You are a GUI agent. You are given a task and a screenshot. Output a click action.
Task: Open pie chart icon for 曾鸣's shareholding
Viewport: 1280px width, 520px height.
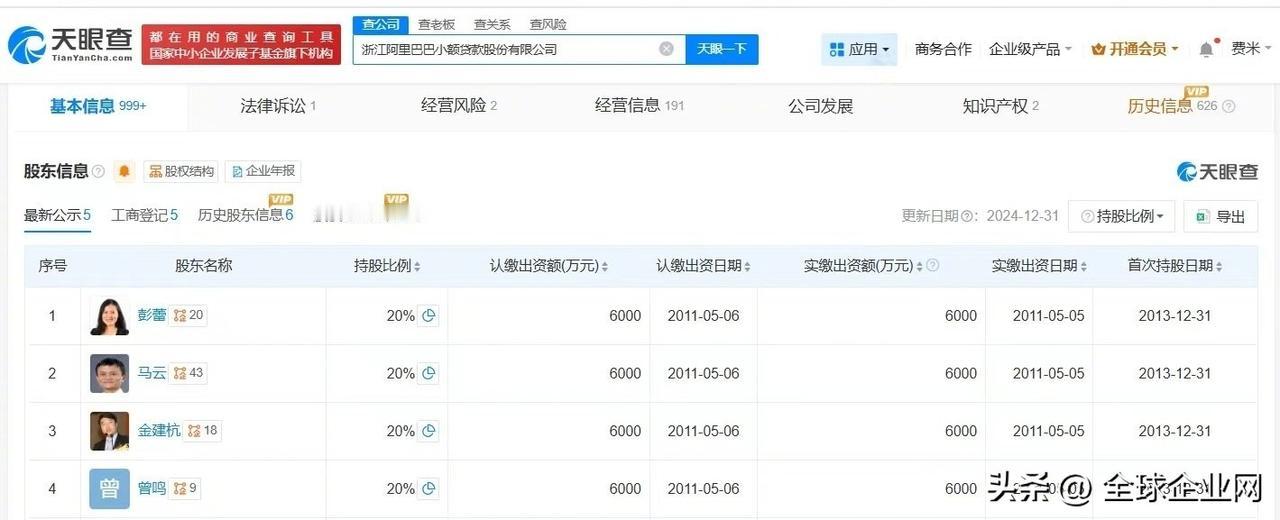pyautogui.click(x=429, y=489)
